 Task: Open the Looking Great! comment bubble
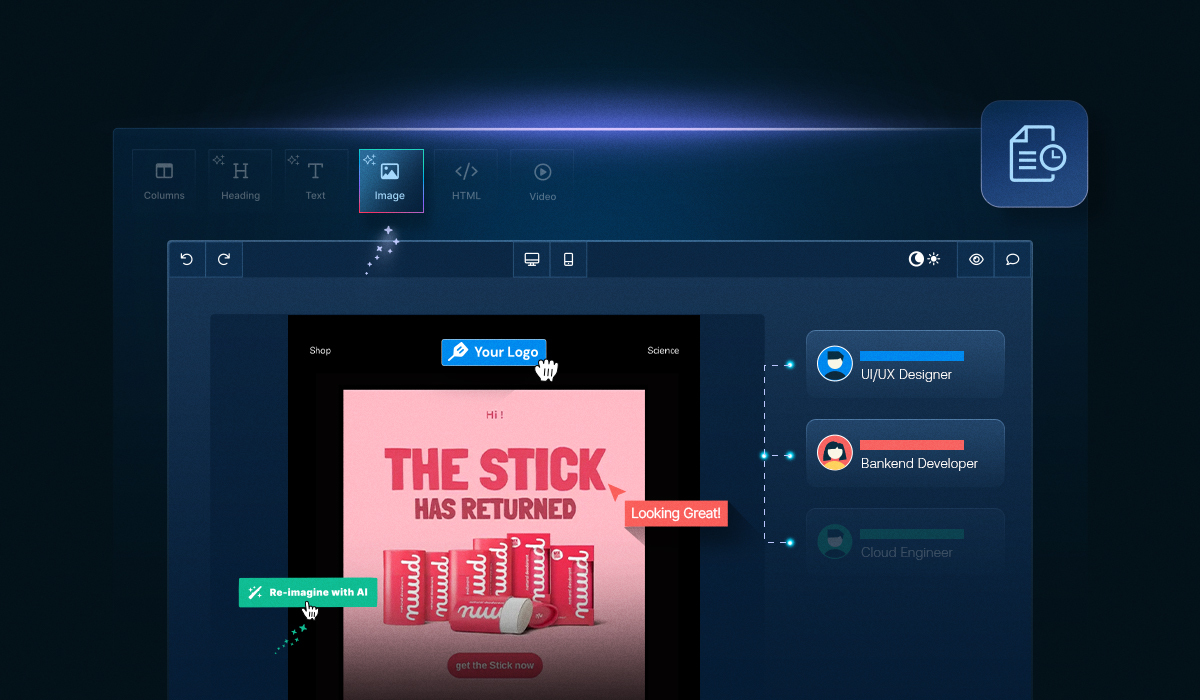click(x=675, y=513)
